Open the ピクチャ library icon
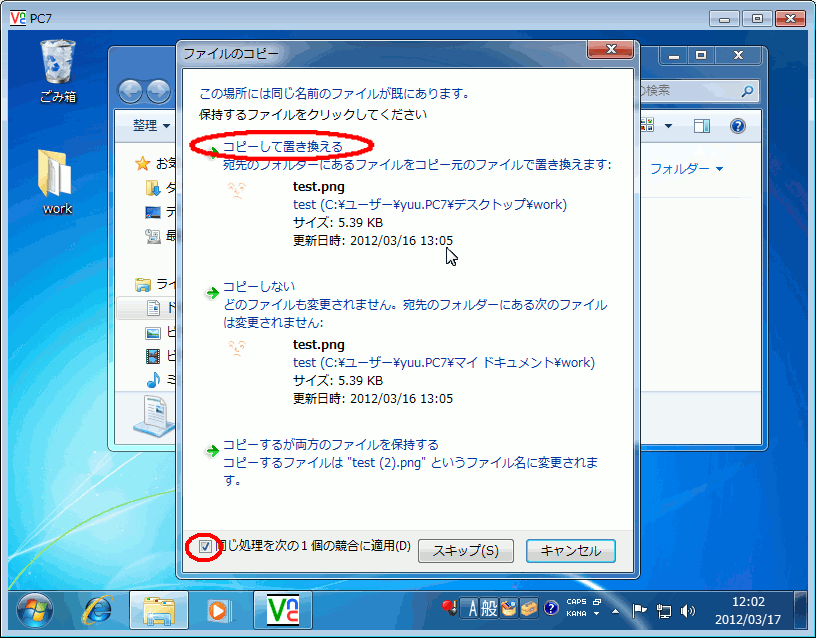816x638 pixels. (154, 333)
